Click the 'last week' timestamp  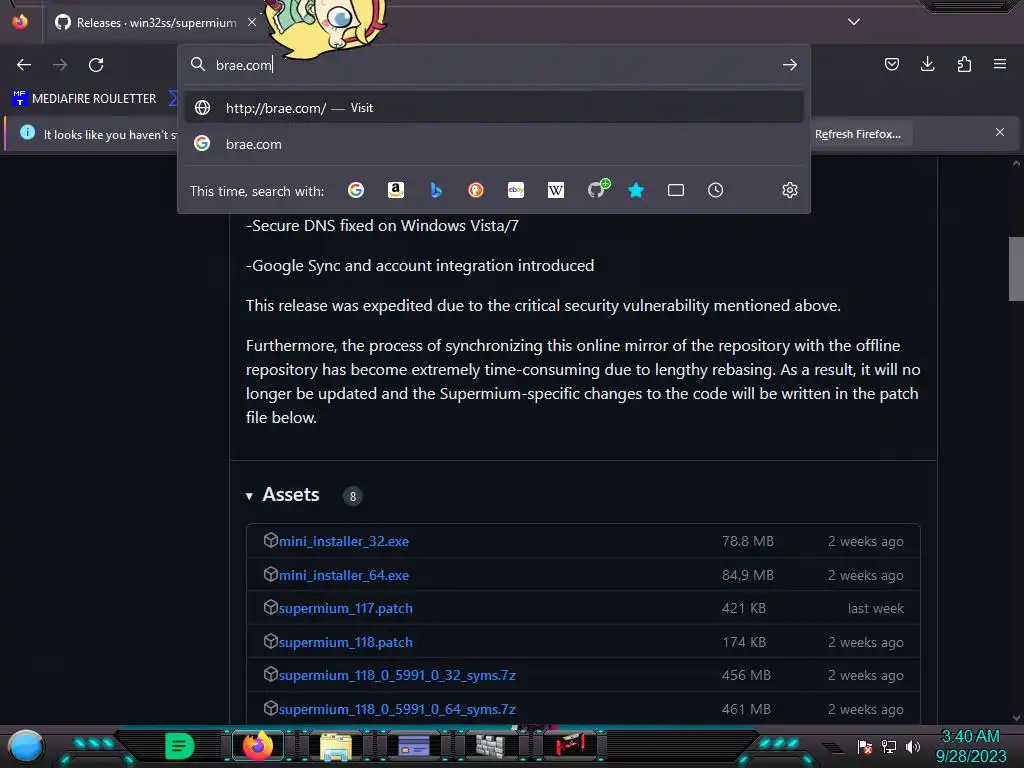876,608
